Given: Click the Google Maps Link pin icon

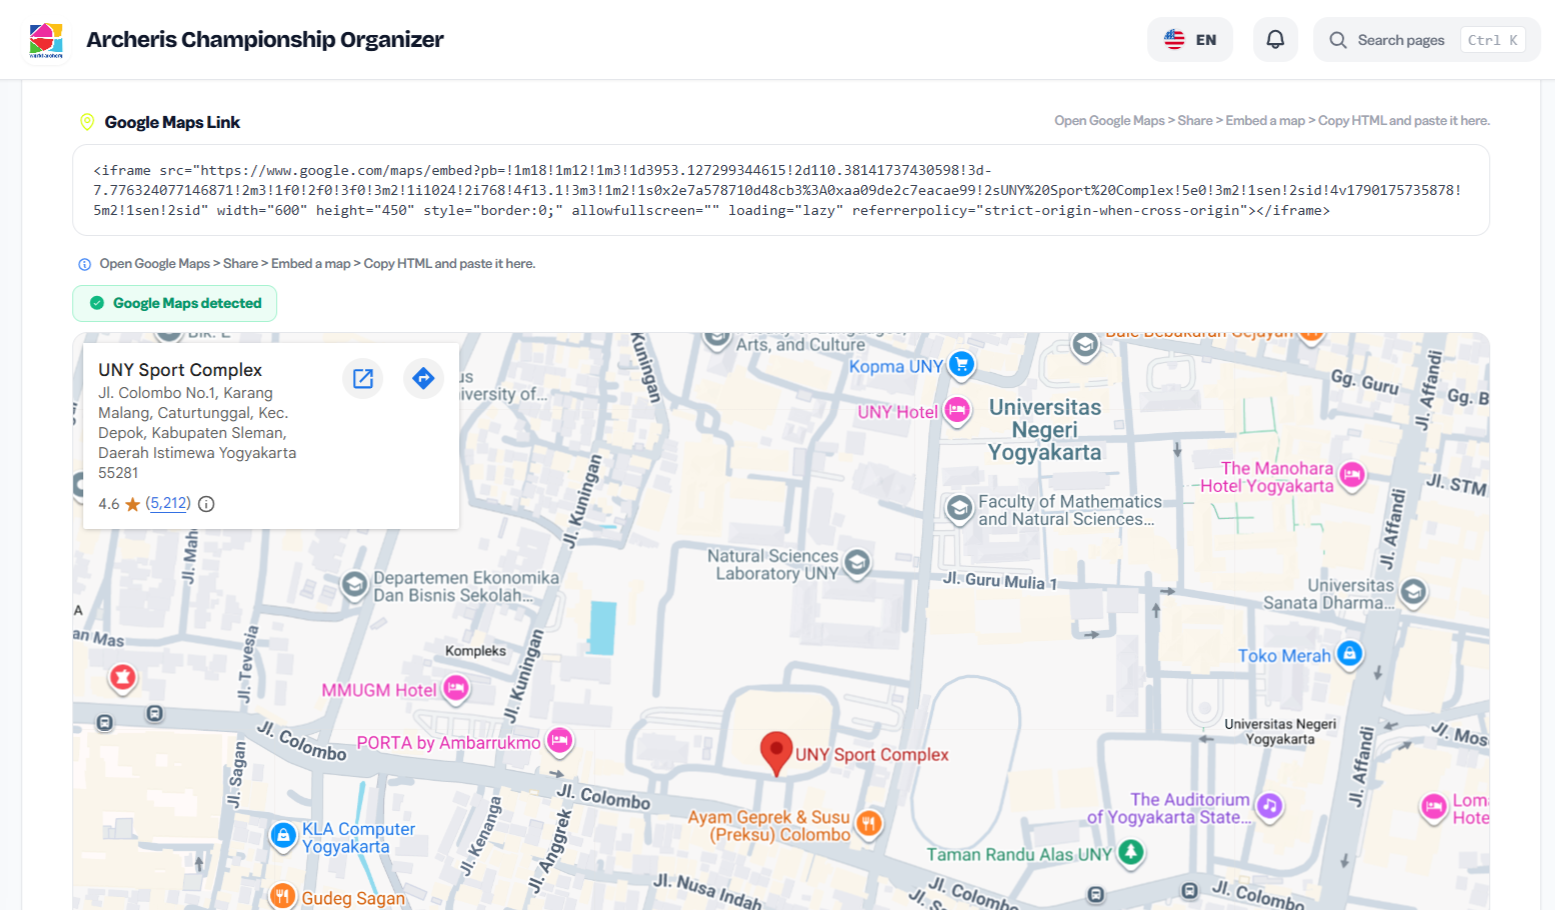Looking at the screenshot, I should 87,122.
